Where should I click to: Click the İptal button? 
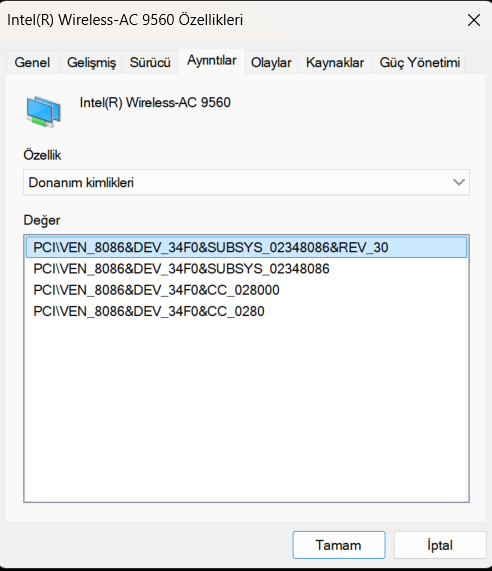tap(440, 545)
